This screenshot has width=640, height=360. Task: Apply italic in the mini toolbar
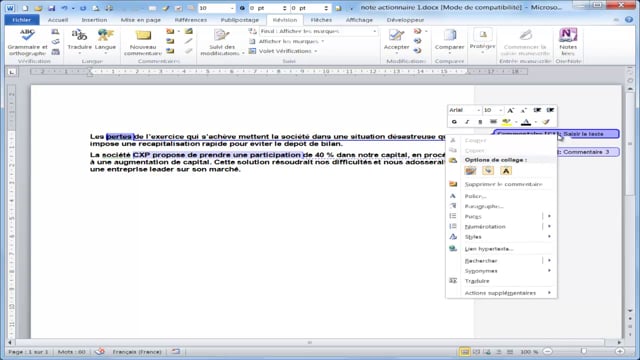coord(467,122)
